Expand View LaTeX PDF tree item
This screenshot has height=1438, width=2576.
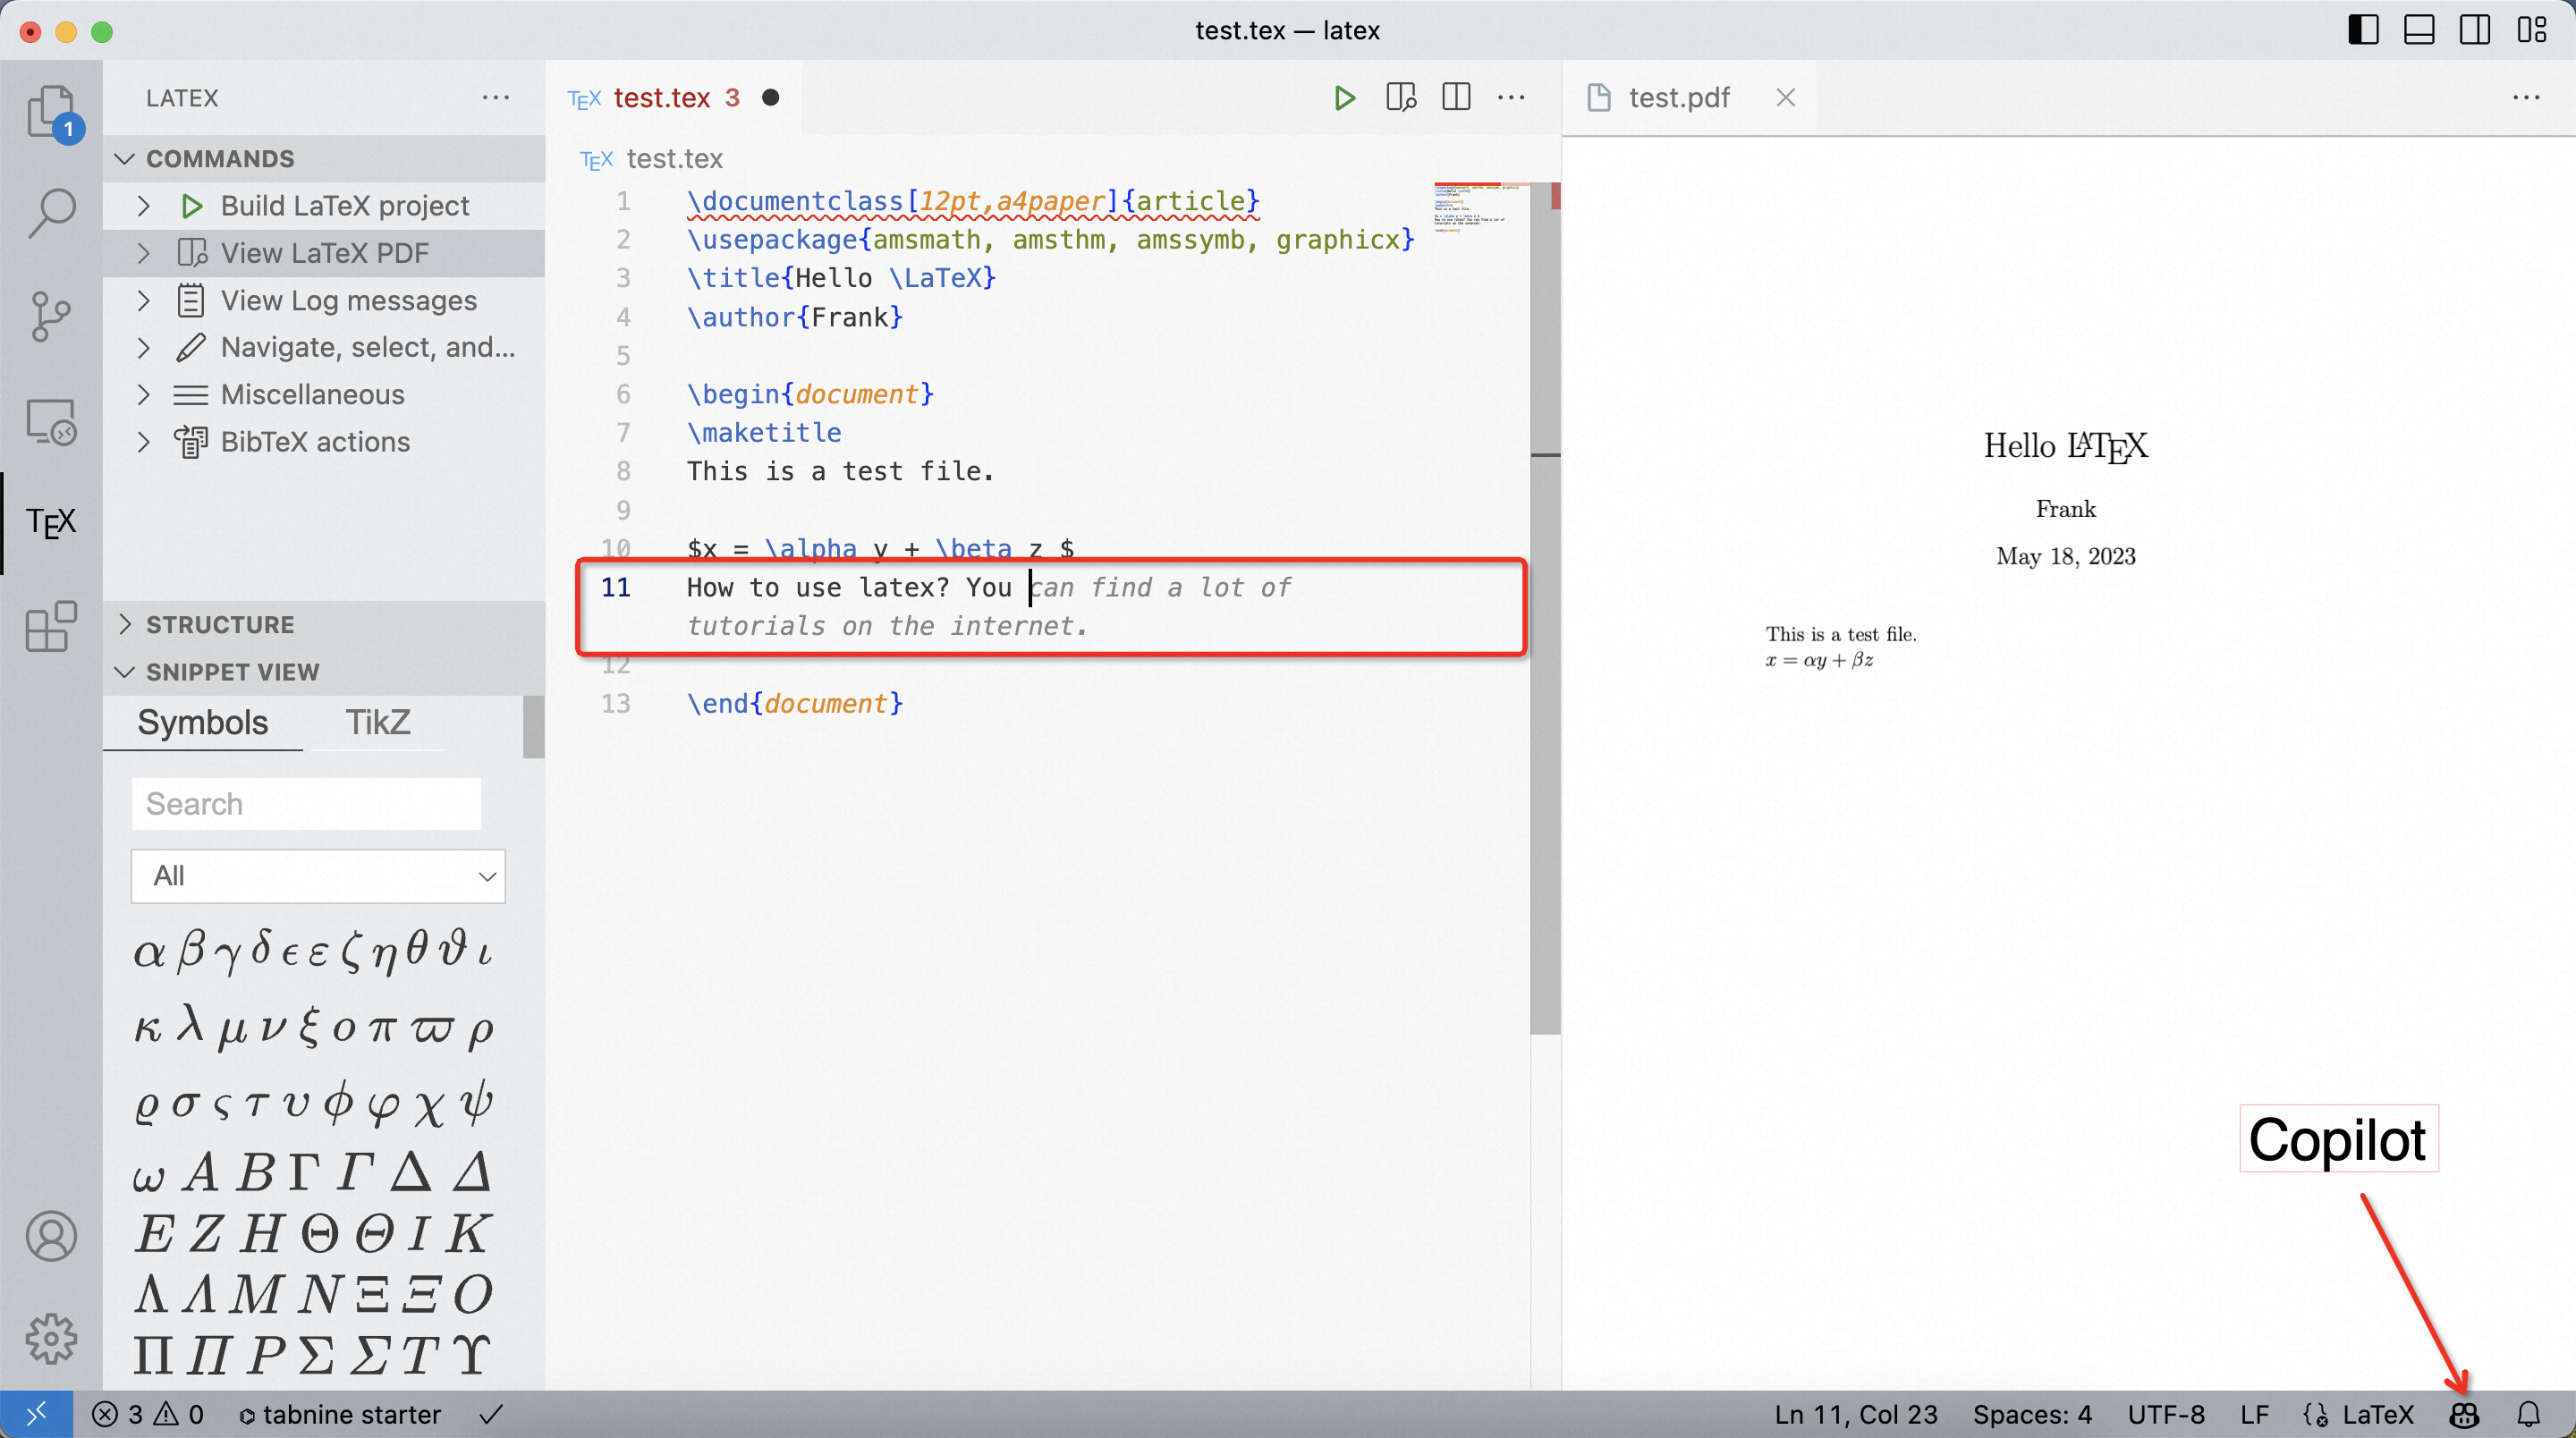click(x=143, y=253)
